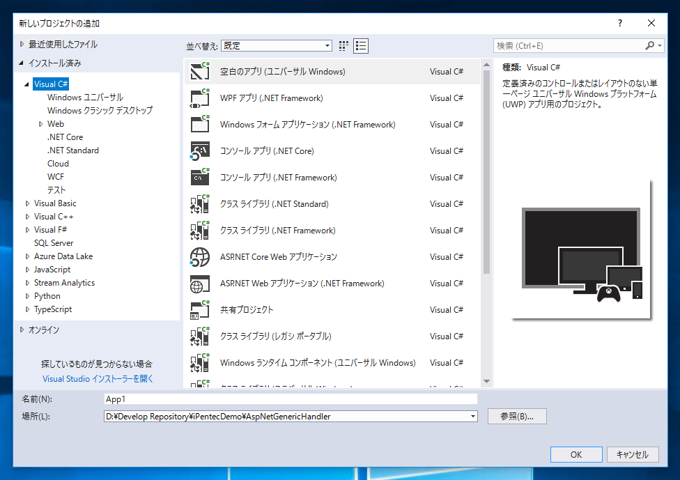Choose ASP.NET Core Web application icon
The image size is (680, 480).
tap(200, 257)
